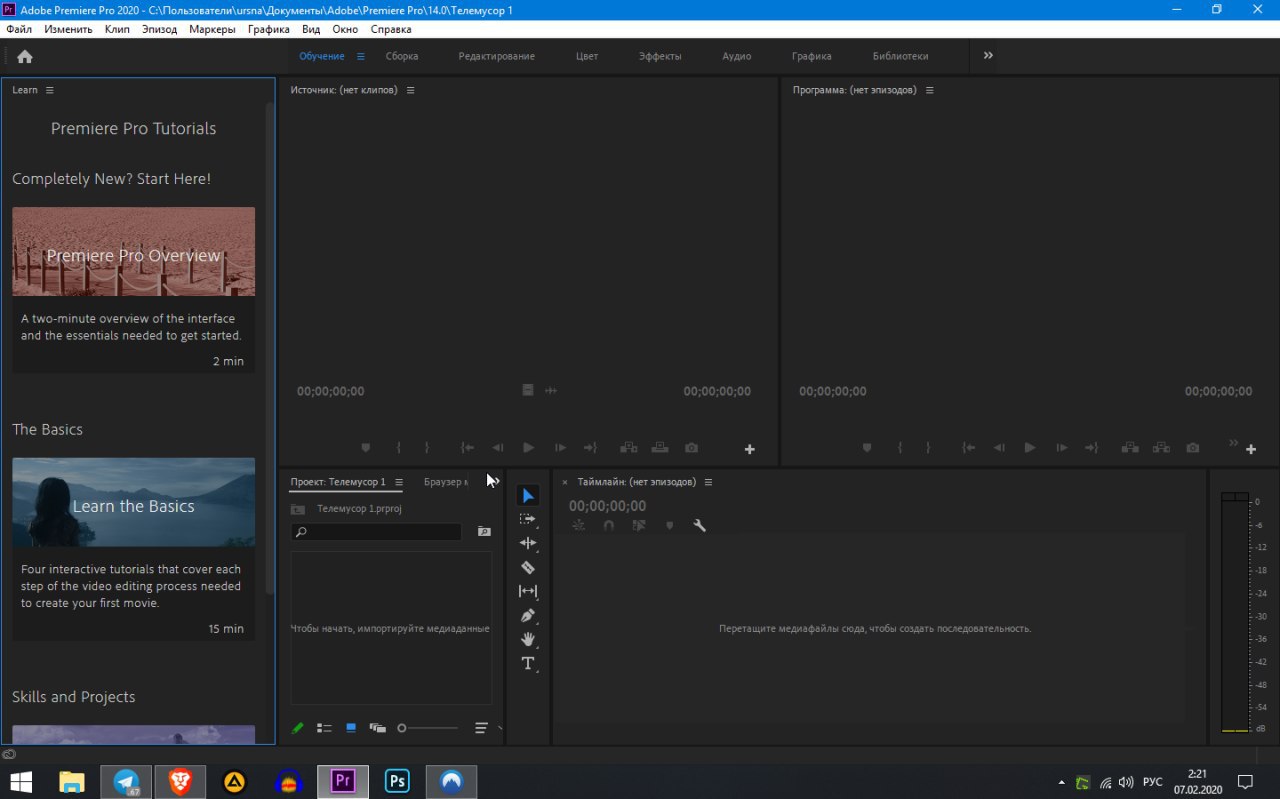1280x799 pixels.
Task: Open Source monitor panel menu
Action: tap(410, 90)
